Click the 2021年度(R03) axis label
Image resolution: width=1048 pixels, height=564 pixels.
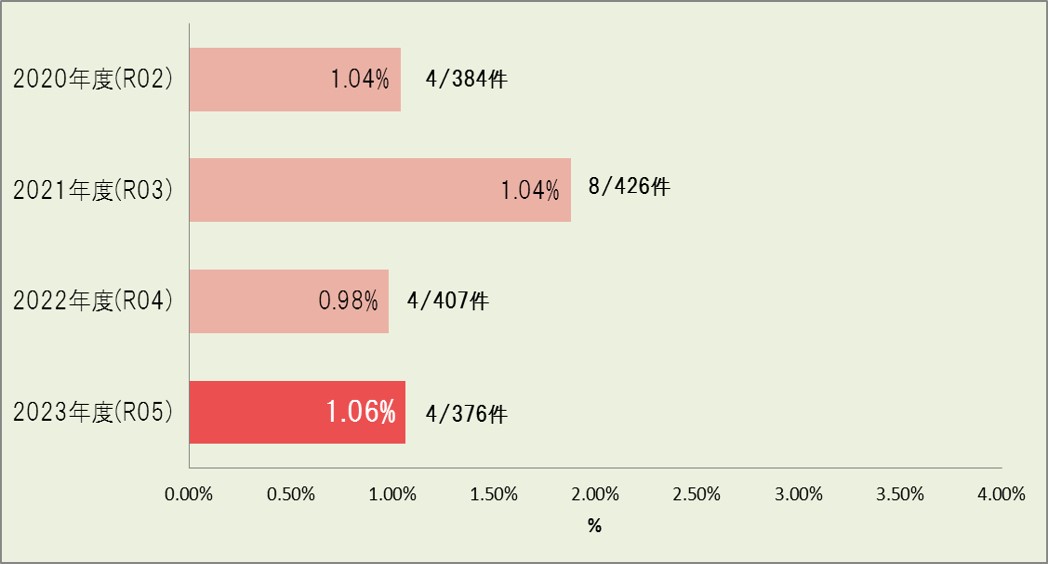coord(93,190)
